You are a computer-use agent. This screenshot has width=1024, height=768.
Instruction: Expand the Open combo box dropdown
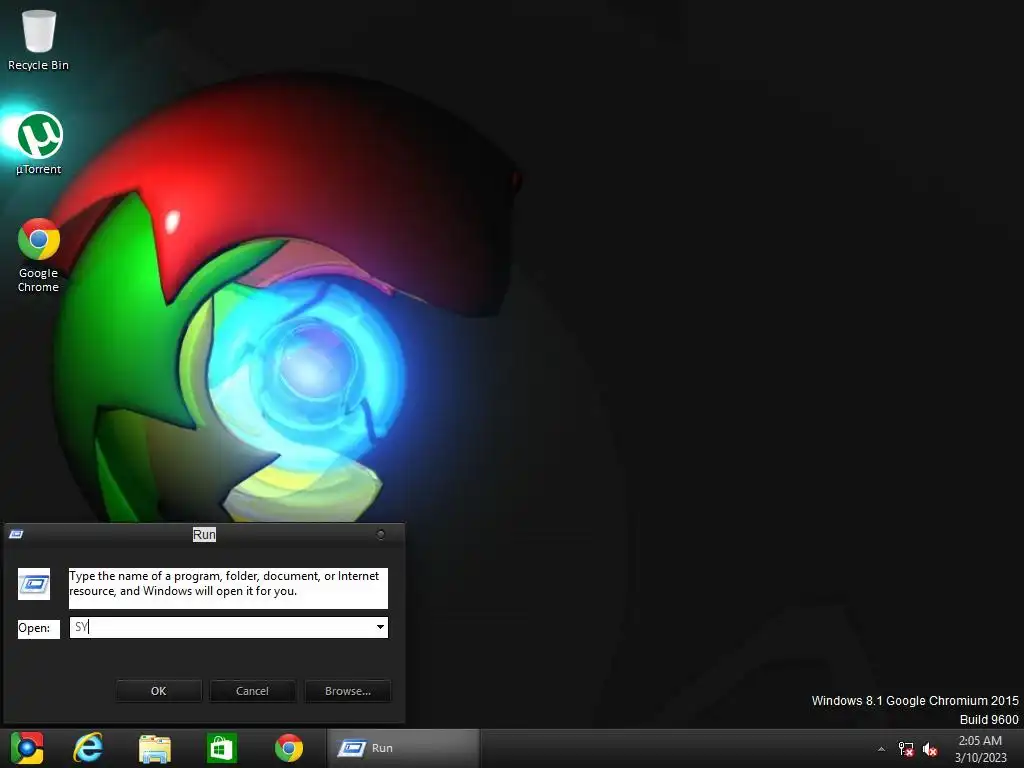(x=380, y=627)
